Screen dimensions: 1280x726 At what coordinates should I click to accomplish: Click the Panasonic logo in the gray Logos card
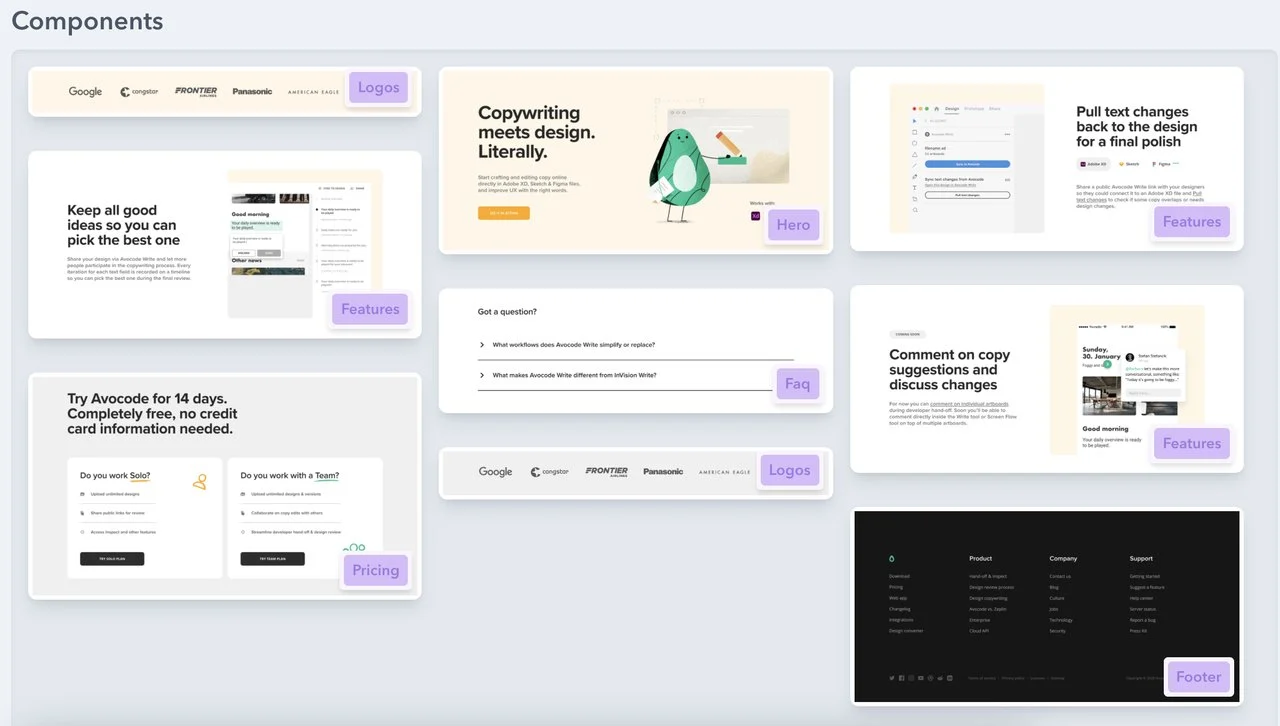coord(663,472)
